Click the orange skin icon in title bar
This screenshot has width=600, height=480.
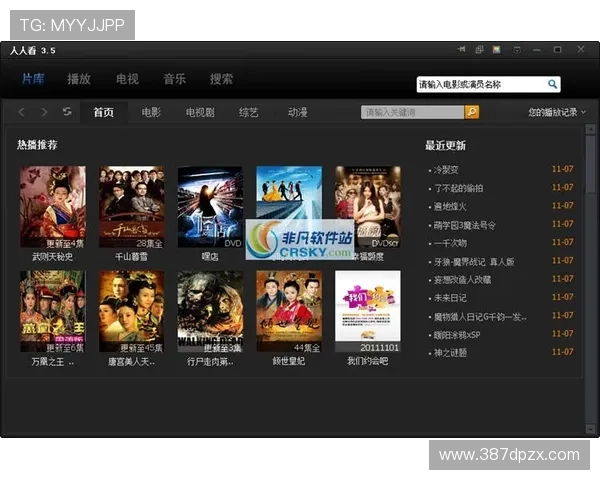coord(497,49)
